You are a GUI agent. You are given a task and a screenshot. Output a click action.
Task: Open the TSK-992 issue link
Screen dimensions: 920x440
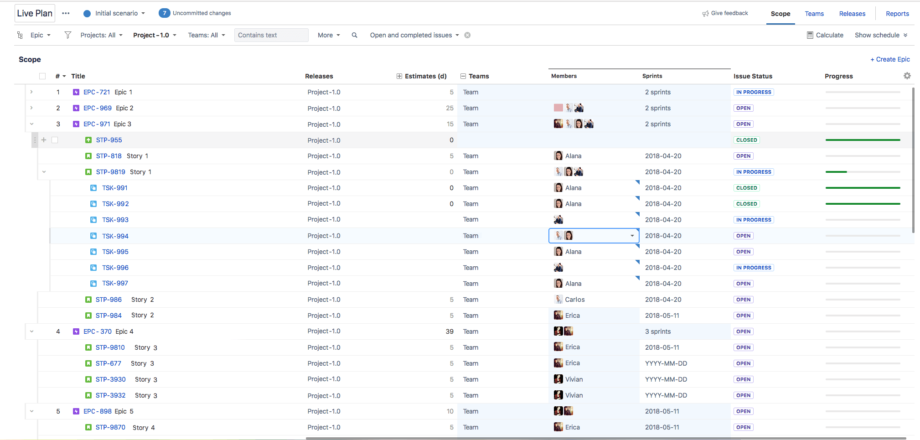pyautogui.click(x=116, y=204)
